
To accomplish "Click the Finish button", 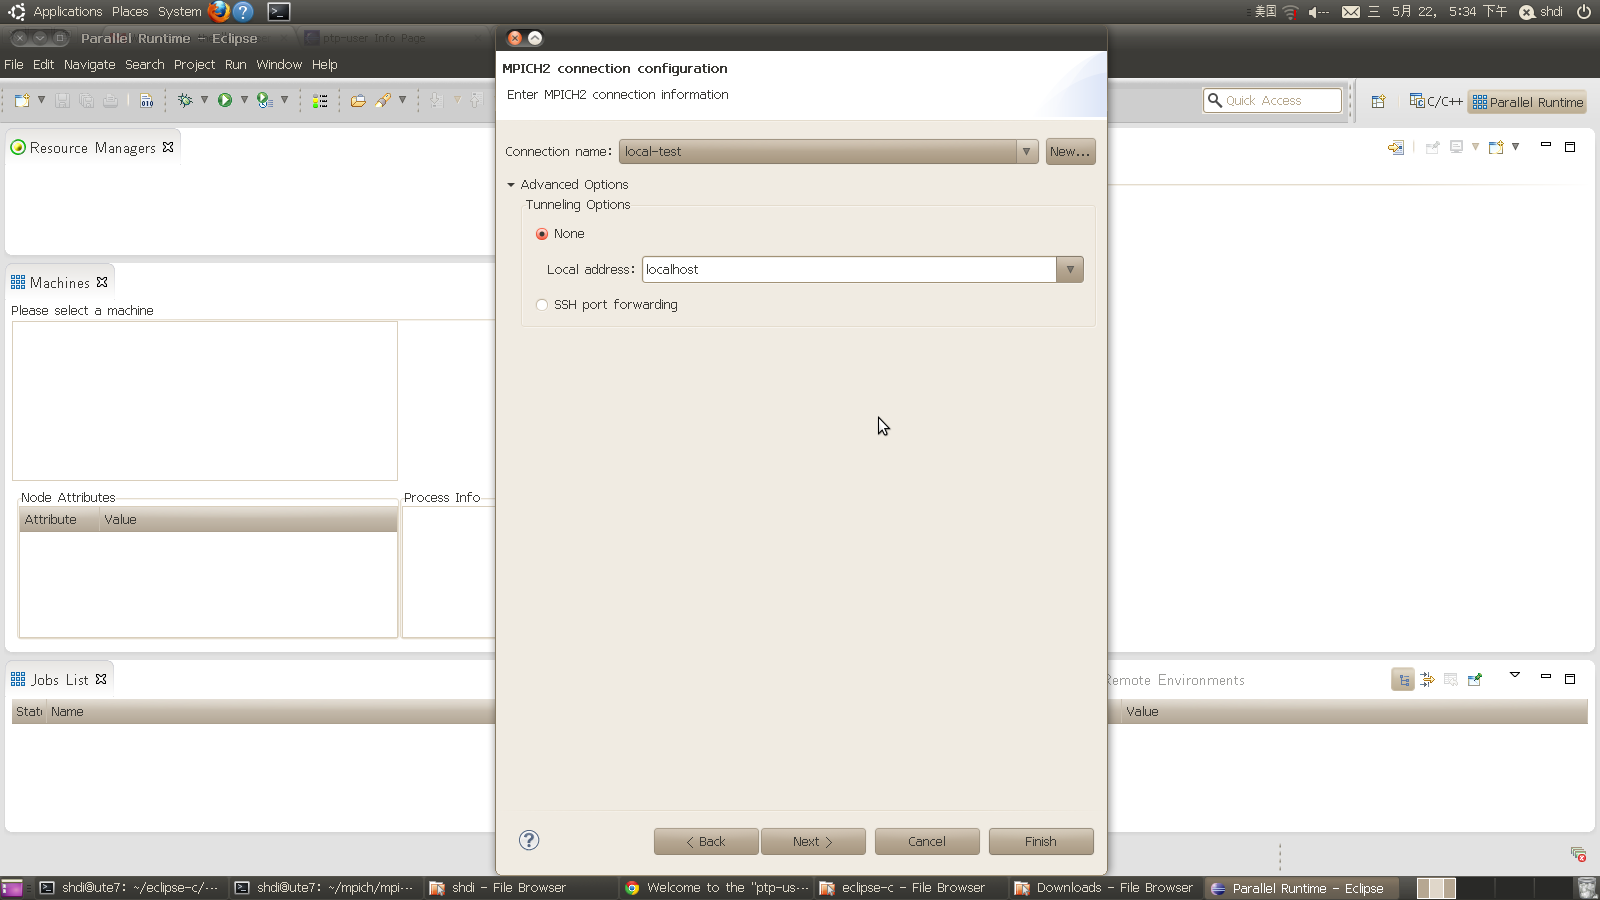I will coord(1041,842).
